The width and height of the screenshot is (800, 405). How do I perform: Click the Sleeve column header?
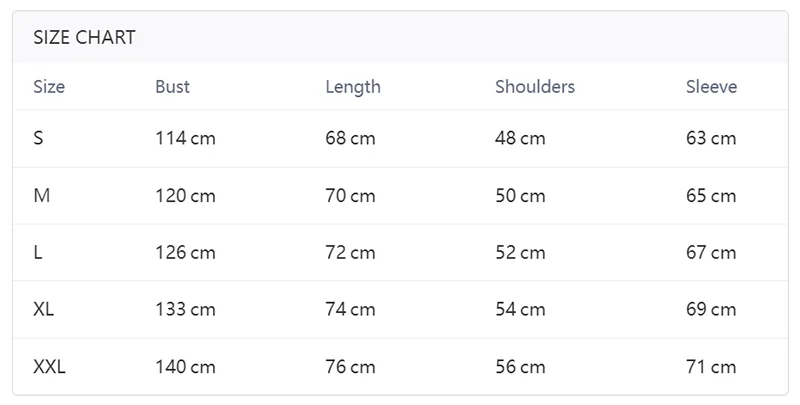coord(711,87)
